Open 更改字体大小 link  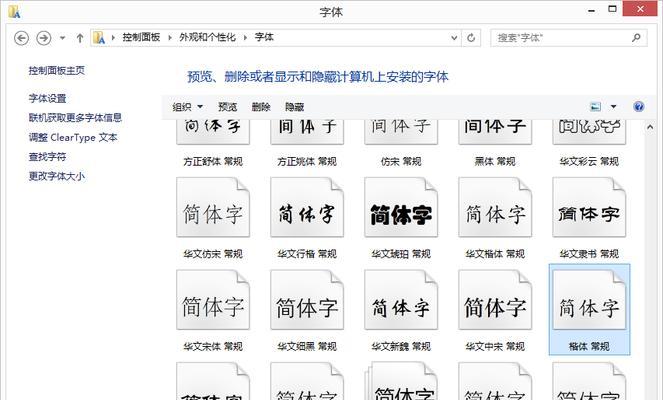[57, 176]
